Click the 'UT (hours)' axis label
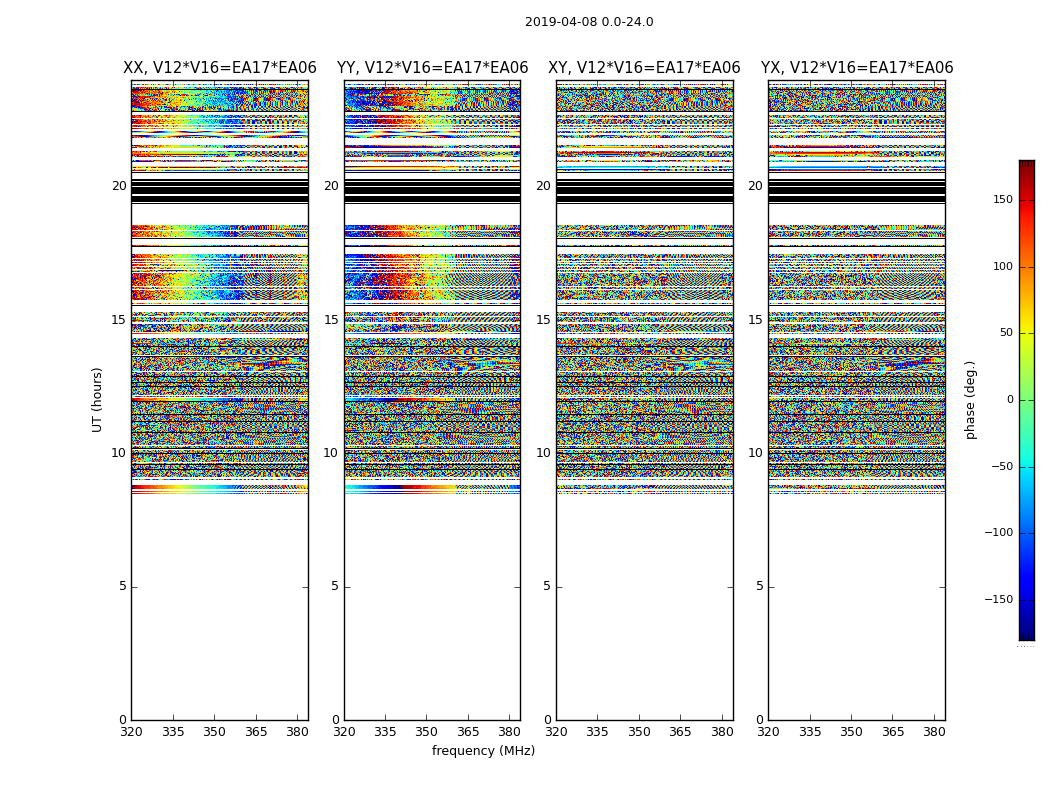The height and width of the screenshot is (800, 1050). coord(97,400)
